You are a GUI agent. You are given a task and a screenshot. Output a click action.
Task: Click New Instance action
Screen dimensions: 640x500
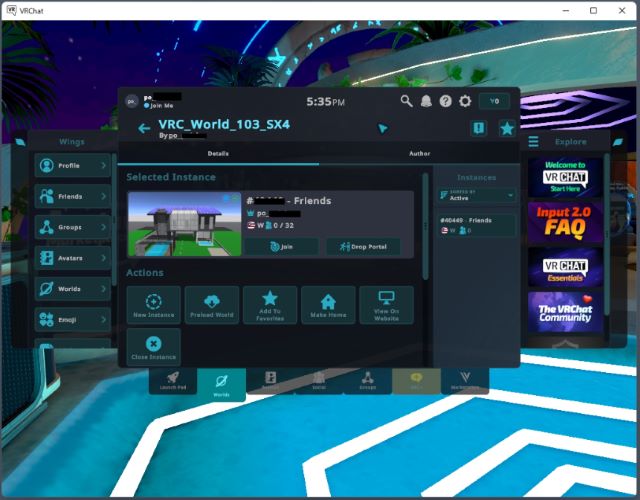(153, 305)
